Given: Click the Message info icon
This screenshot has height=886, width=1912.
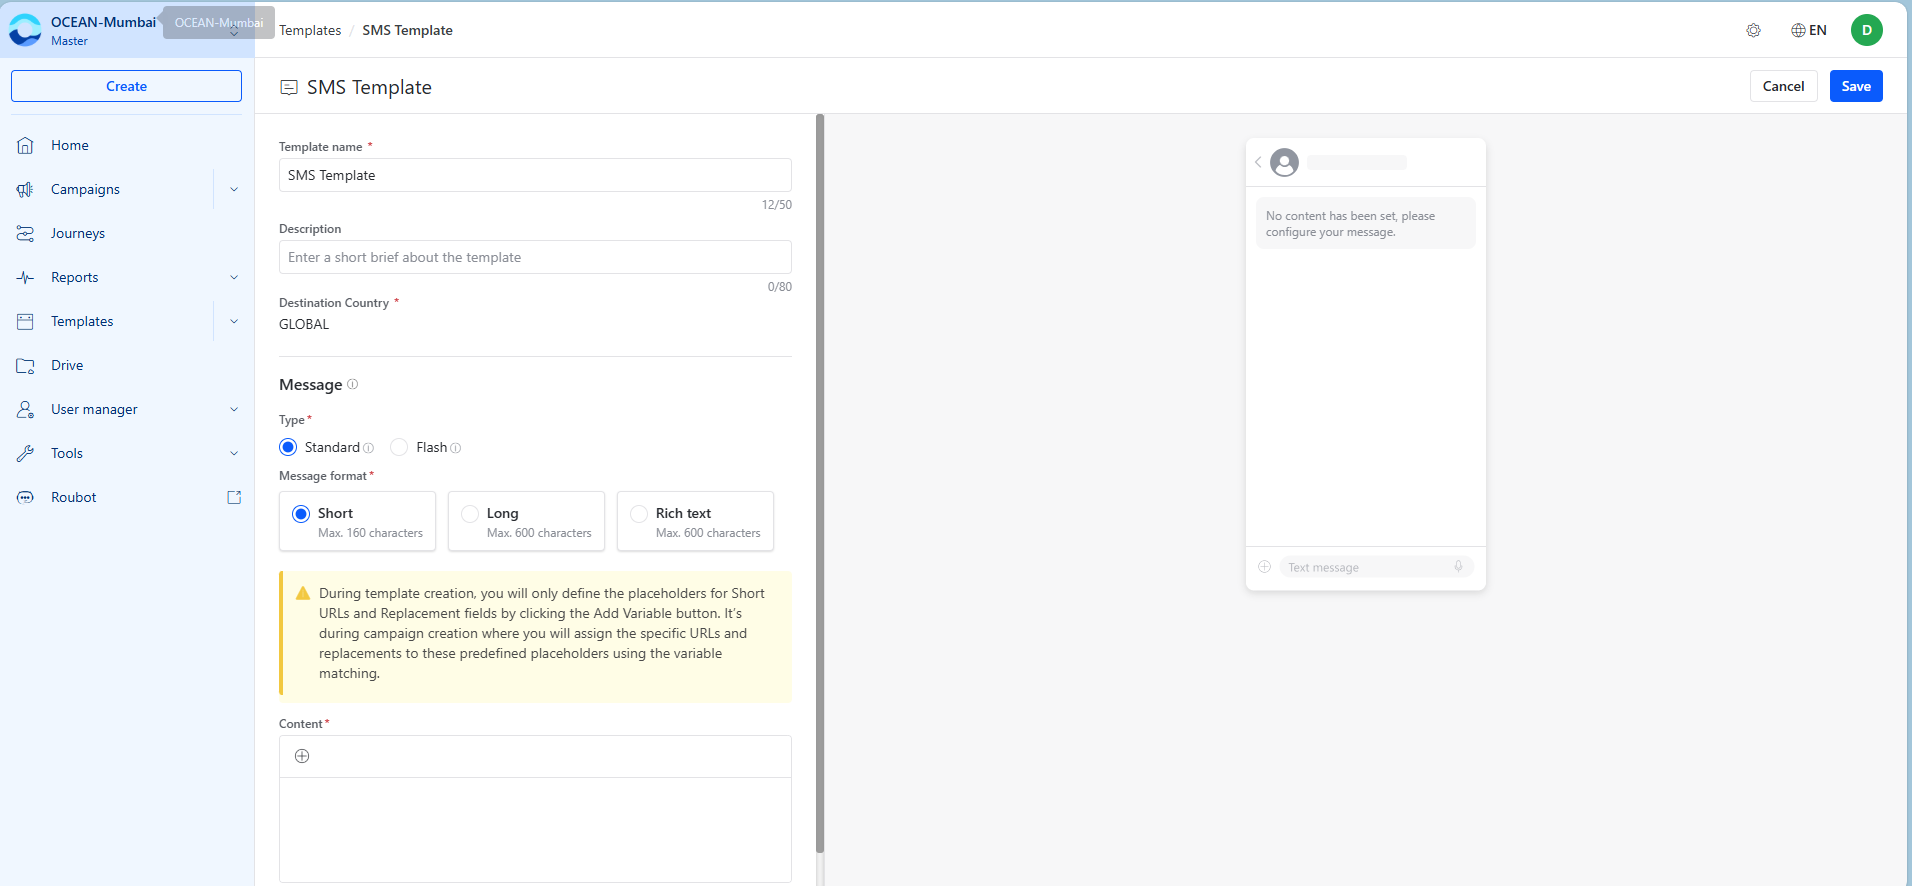Looking at the screenshot, I should pyautogui.click(x=352, y=384).
